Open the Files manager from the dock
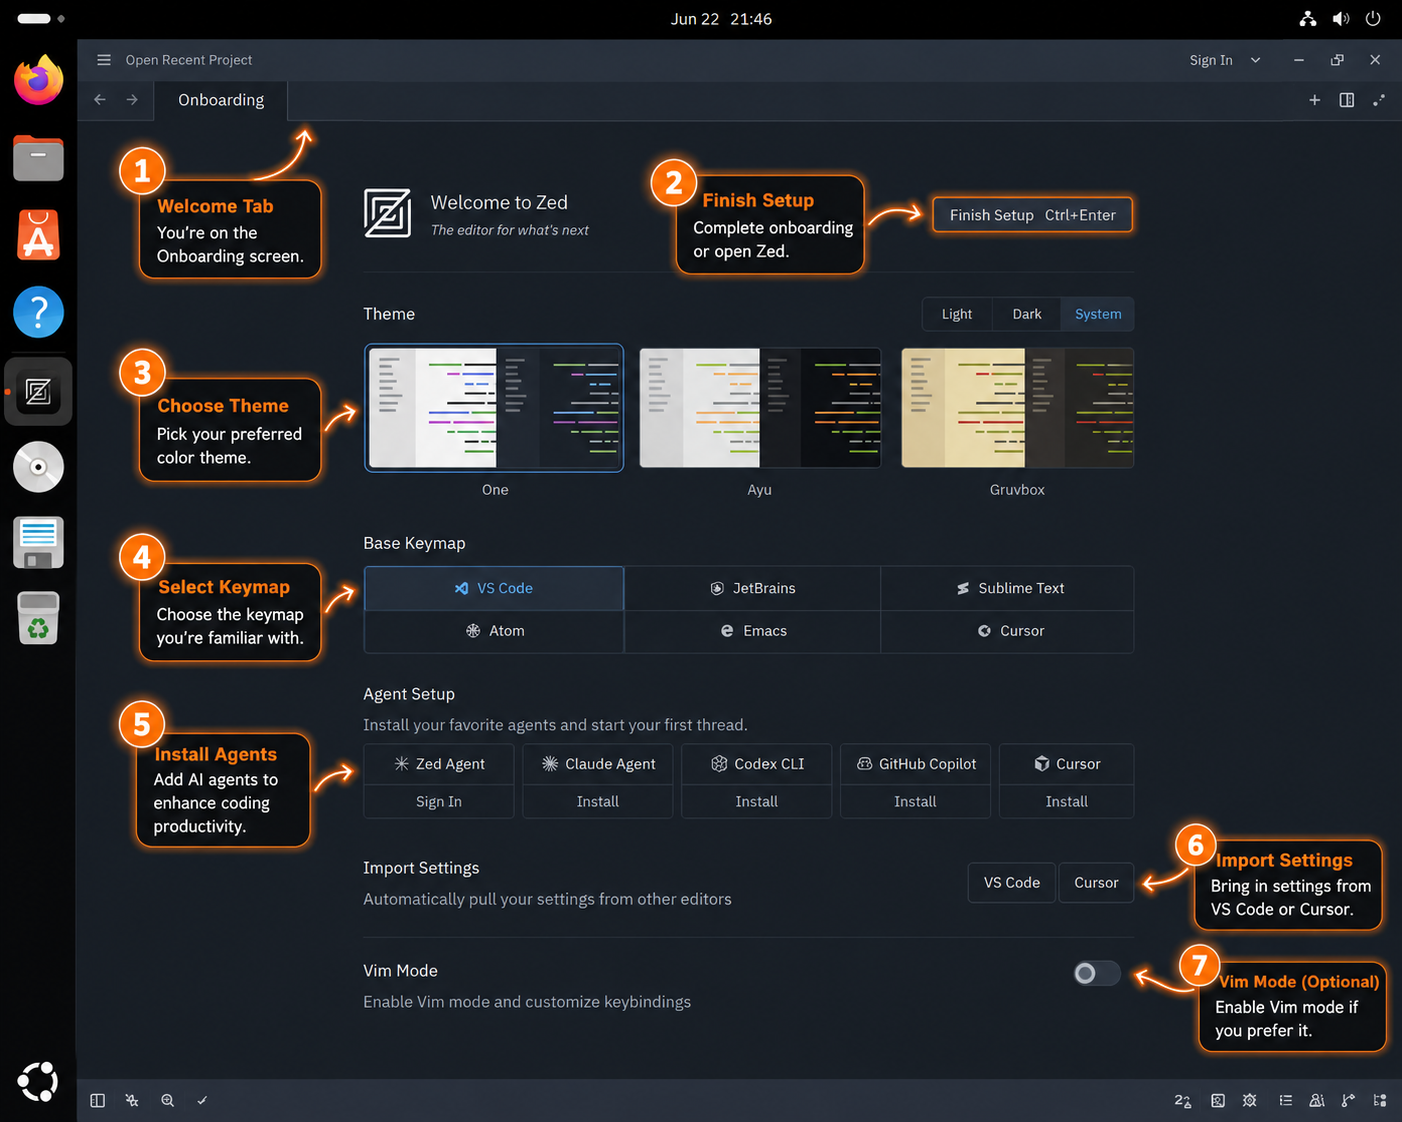This screenshot has height=1122, width=1402. pyautogui.click(x=38, y=158)
